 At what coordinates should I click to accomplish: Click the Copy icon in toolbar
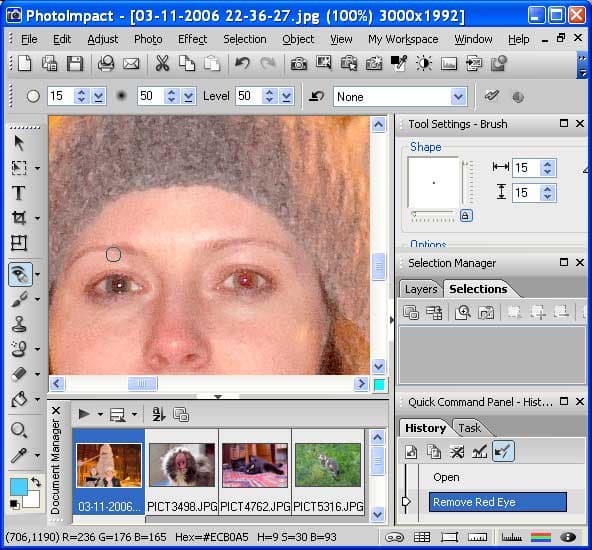(x=187, y=63)
